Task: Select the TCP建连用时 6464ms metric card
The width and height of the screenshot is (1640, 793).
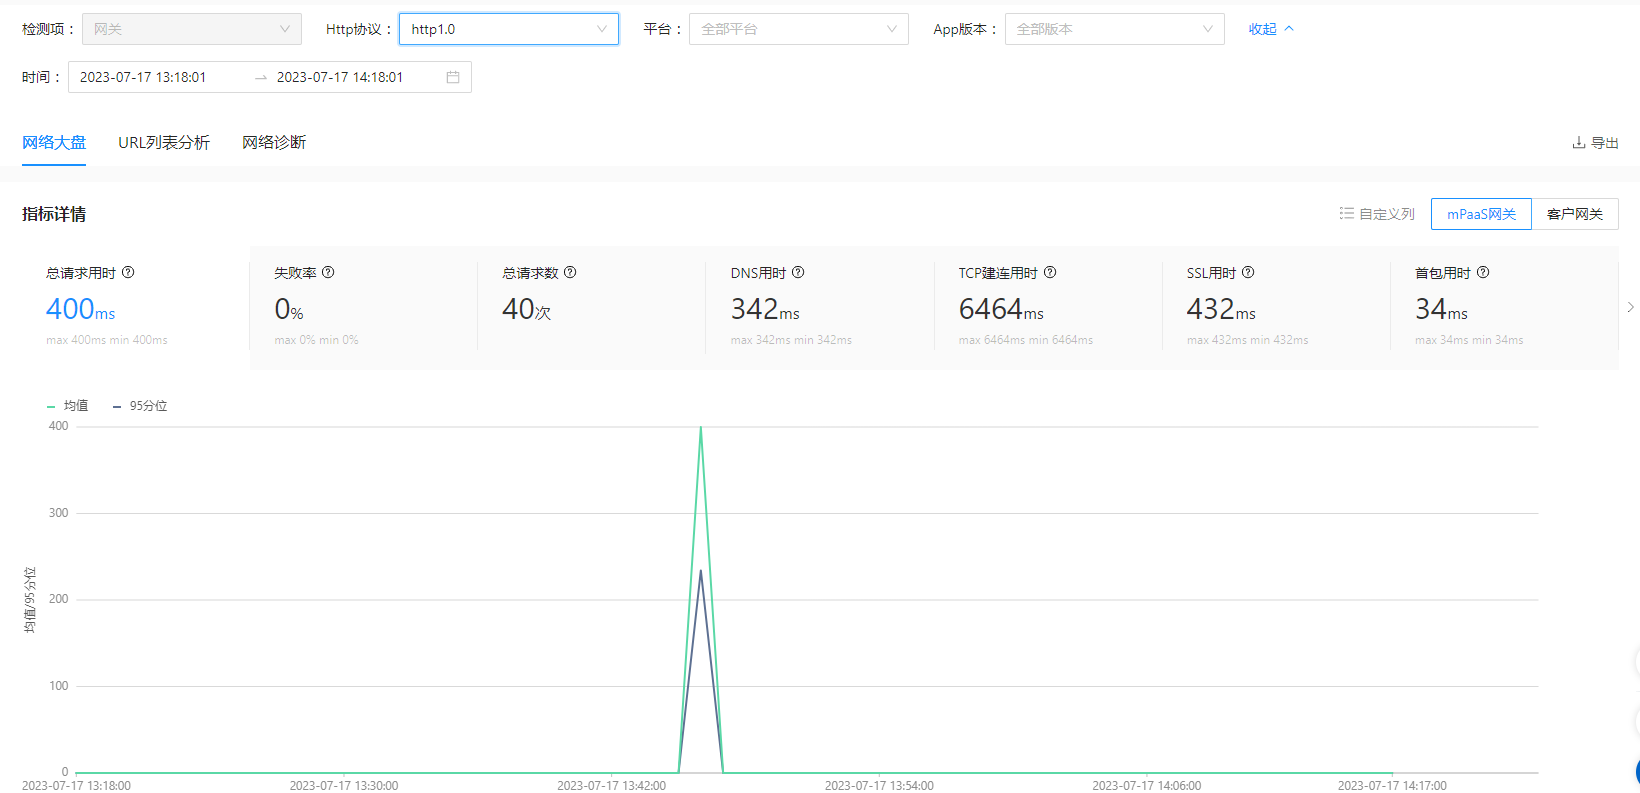Action: pyautogui.click(x=1047, y=308)
